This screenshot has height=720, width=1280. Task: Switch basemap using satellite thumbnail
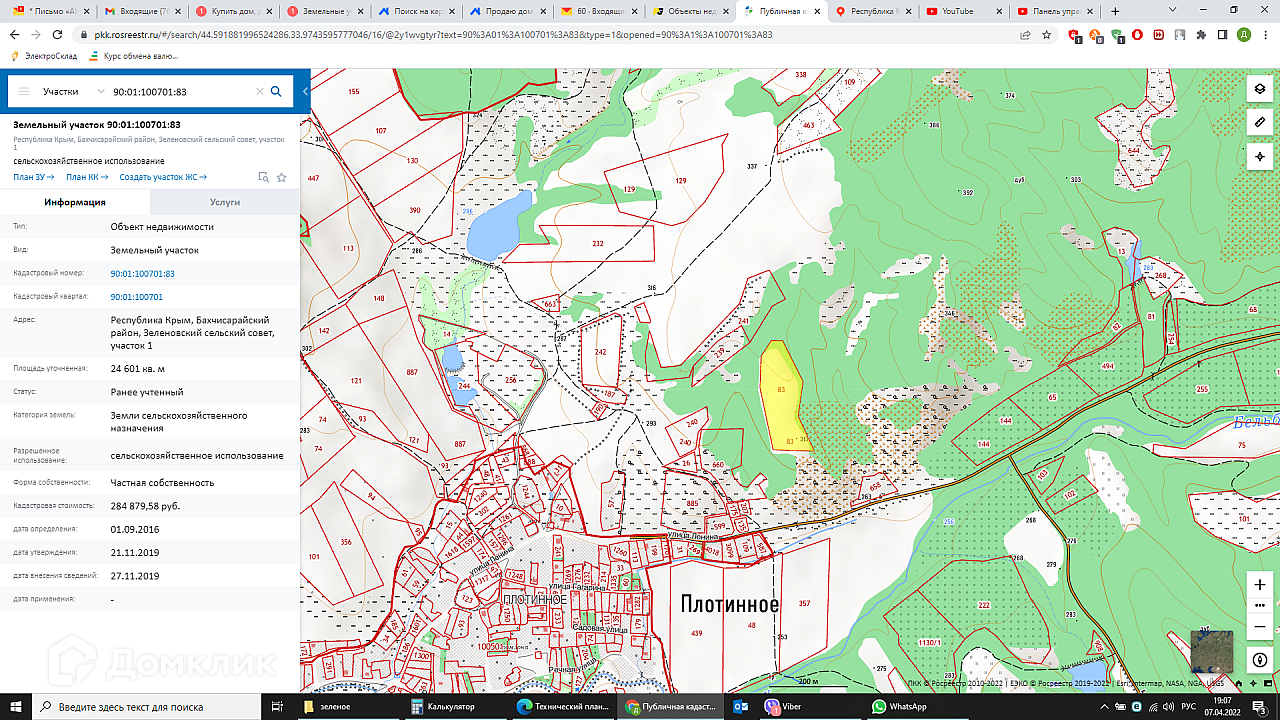(x=1211, y=651)
